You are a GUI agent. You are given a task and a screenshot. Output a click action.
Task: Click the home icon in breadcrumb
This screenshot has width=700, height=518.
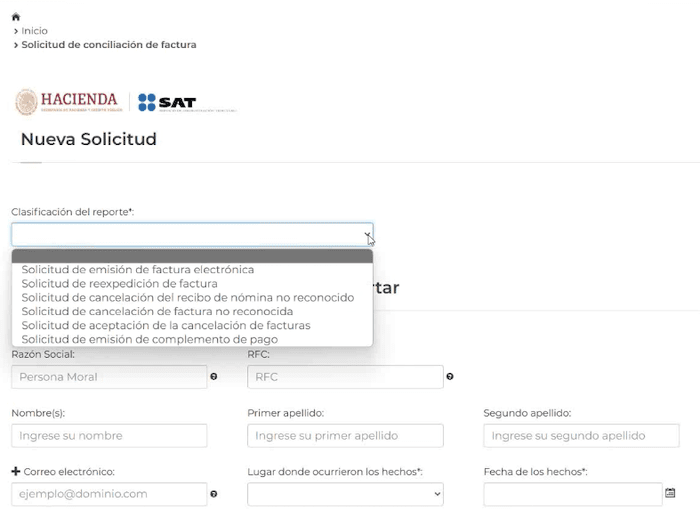coord(15,17)
